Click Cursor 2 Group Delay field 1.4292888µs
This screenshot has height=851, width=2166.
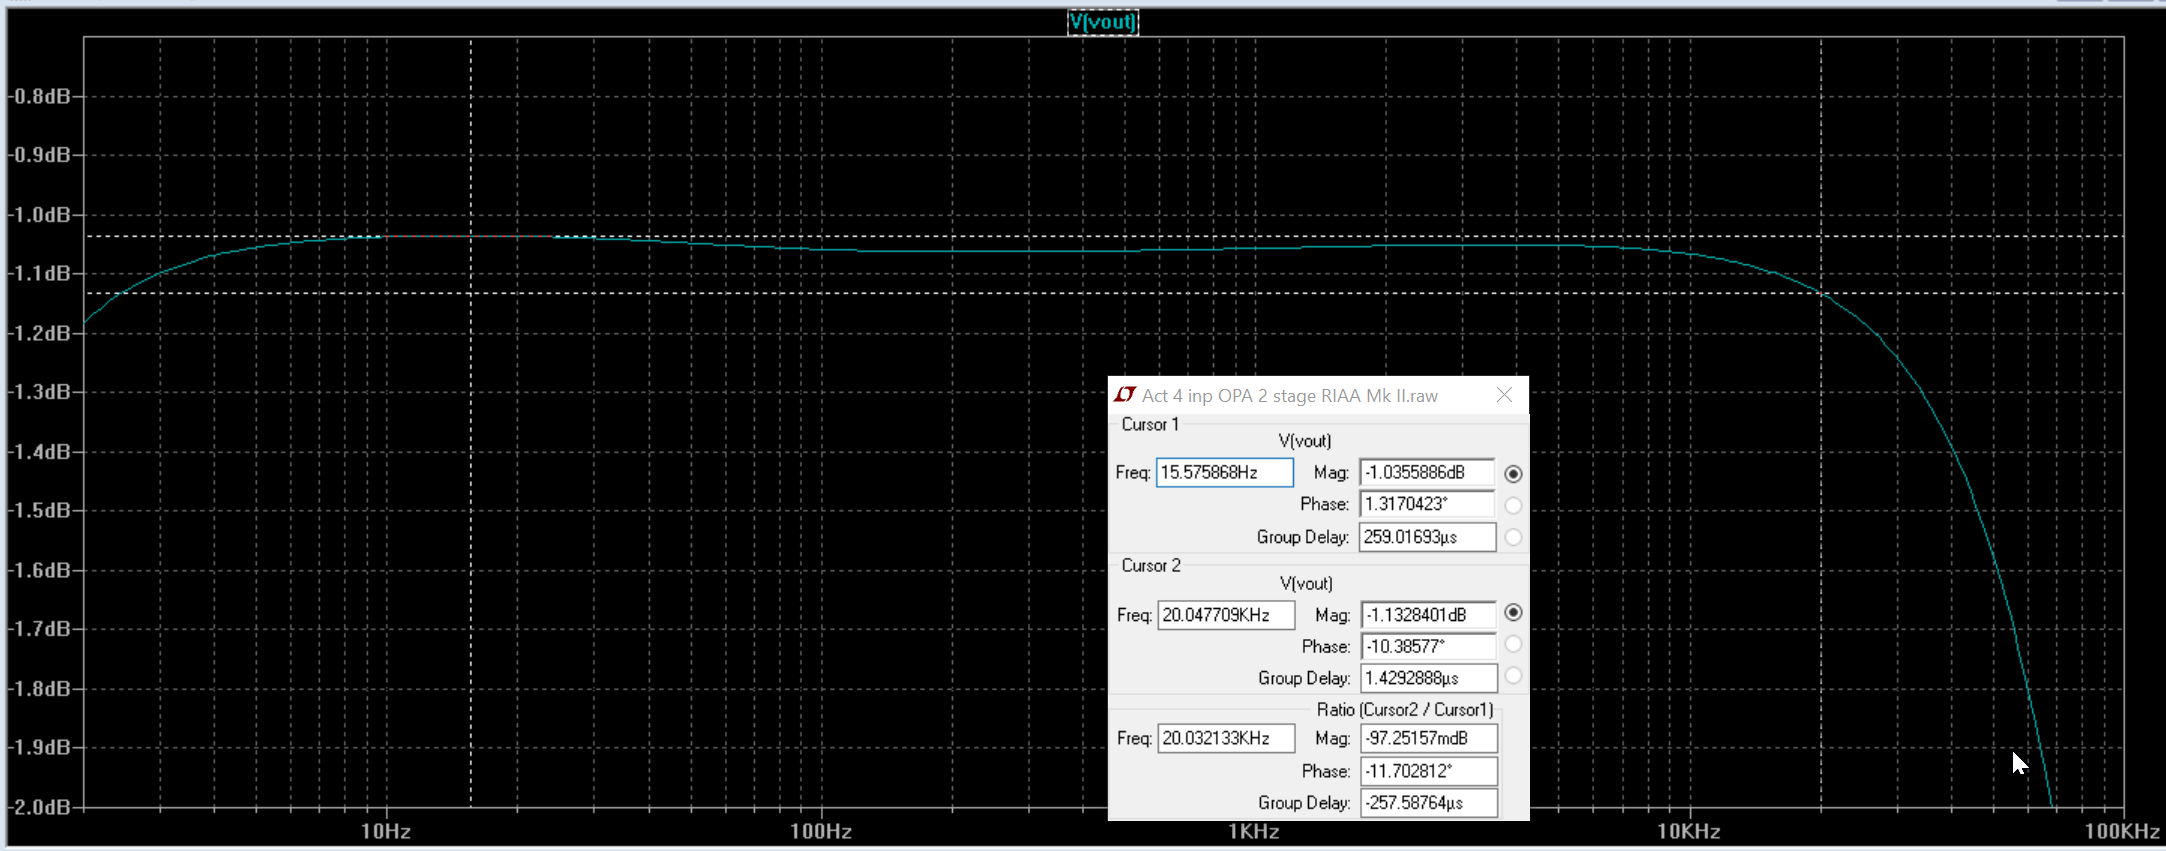coord(1429,678)
